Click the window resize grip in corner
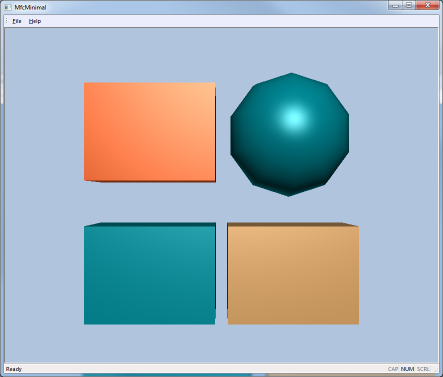The image size is (443, 377). coord(435,369)
